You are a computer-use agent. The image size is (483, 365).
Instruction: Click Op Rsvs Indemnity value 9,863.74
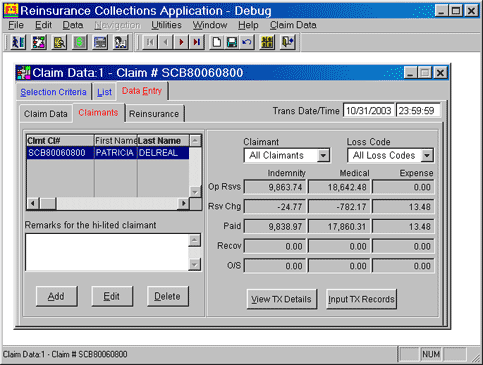pyautogui.click(x=275, y=187)
